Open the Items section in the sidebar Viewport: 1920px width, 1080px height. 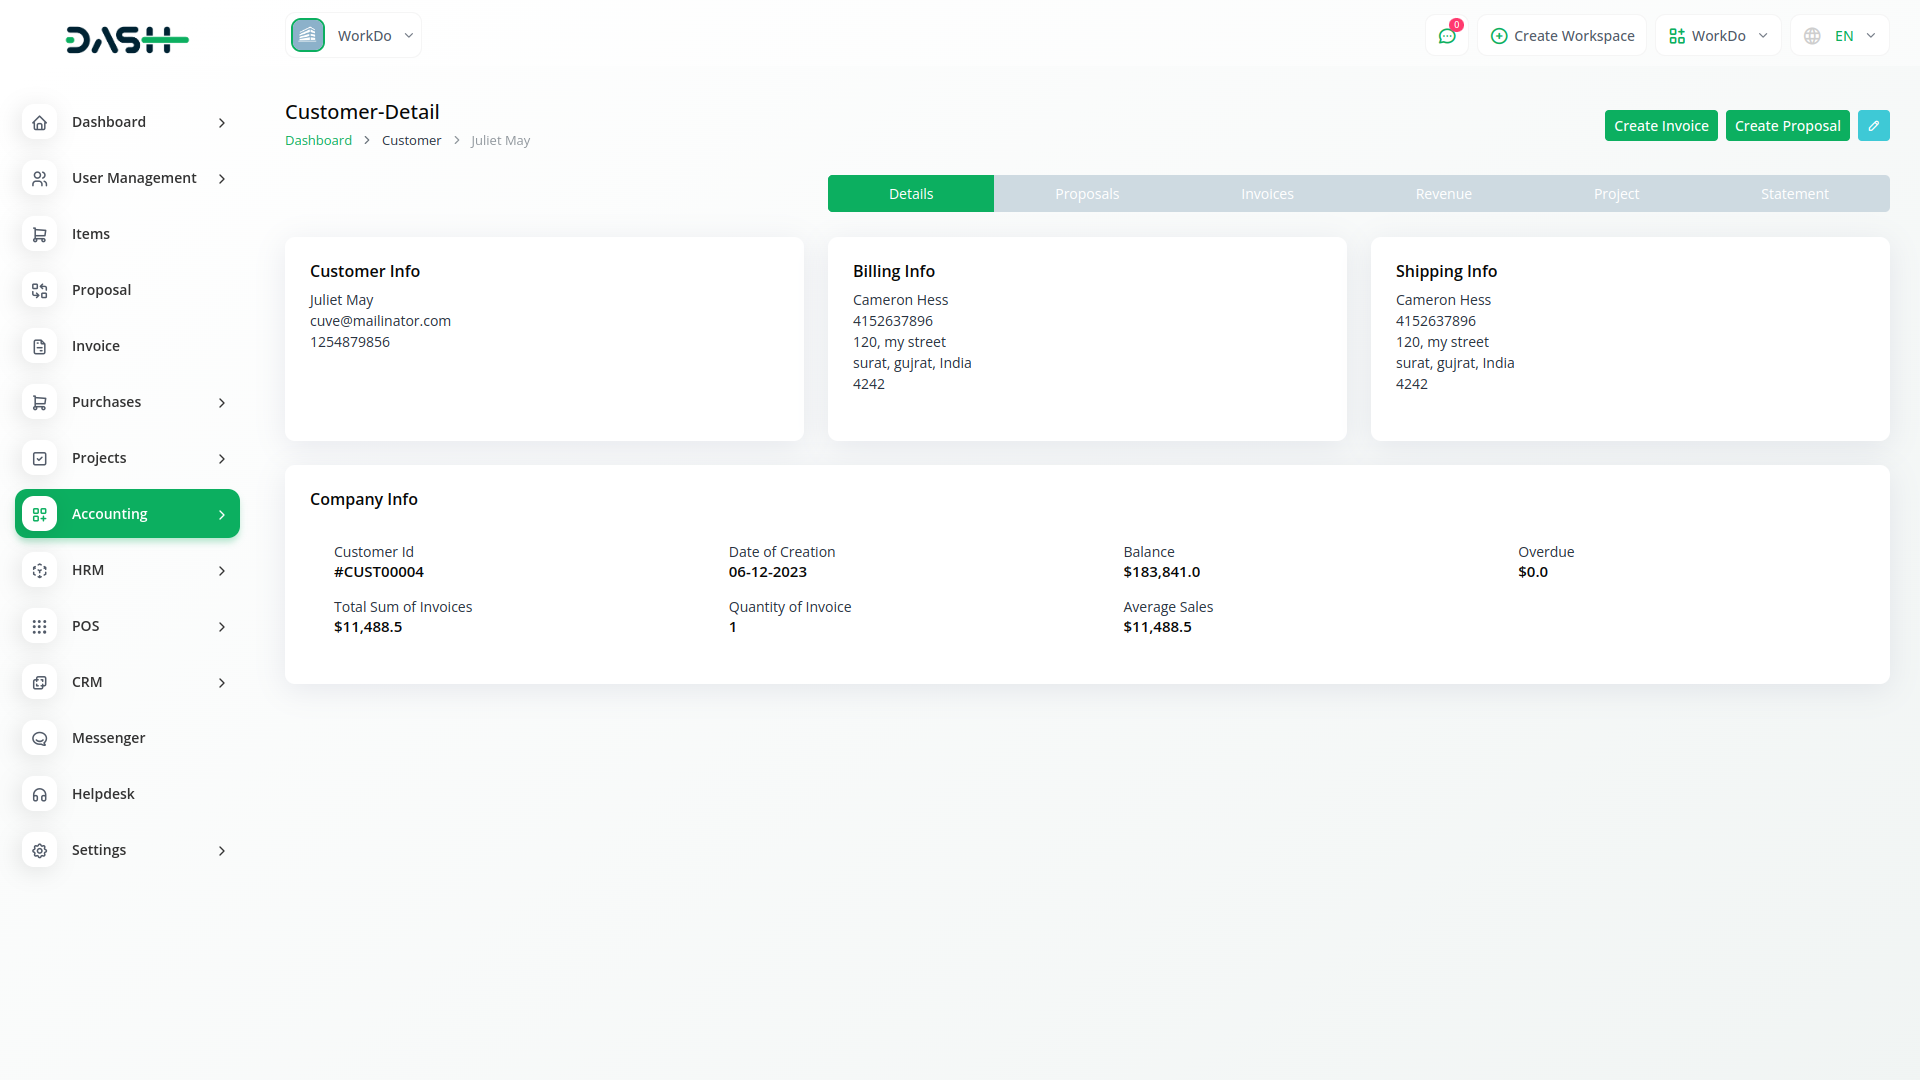click(40, 234)
